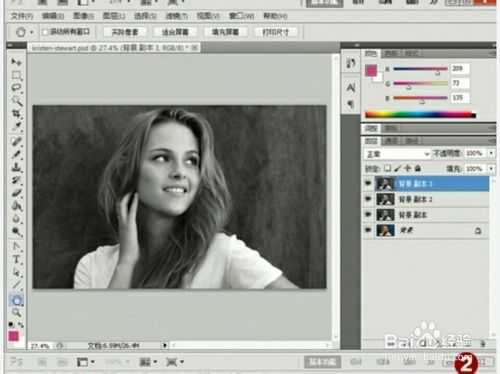Open the layer fill (填充) dropdown arrow
This screenshot has height=374, width=500.
491,169
